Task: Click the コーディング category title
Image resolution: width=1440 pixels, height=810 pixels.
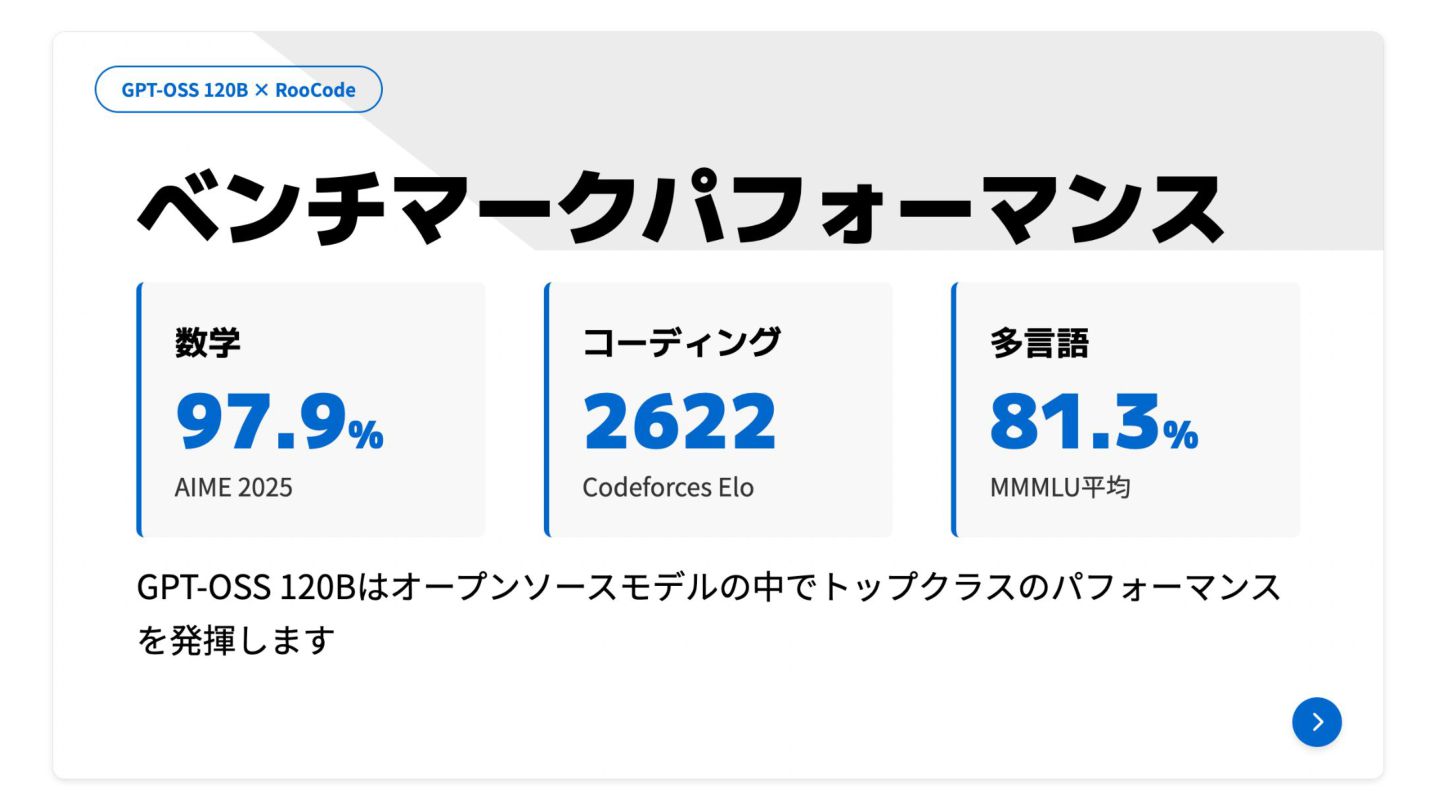Action: [x=682, y=343]
